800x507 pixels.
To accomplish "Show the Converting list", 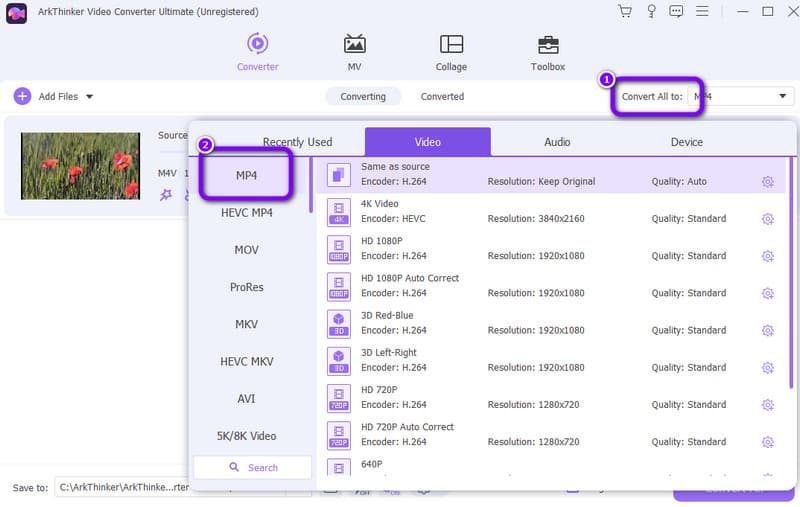I will point(363,96).
